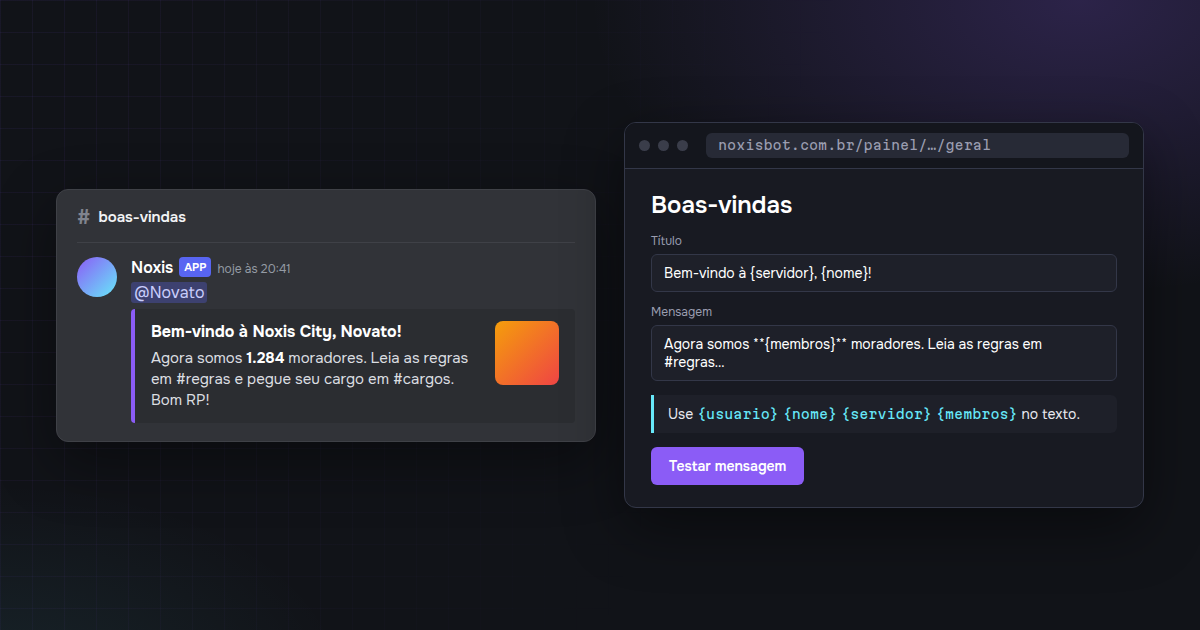
Task: Open the orange embed thumbnail image
Action: pyautogui.click(x=527, y=353)
